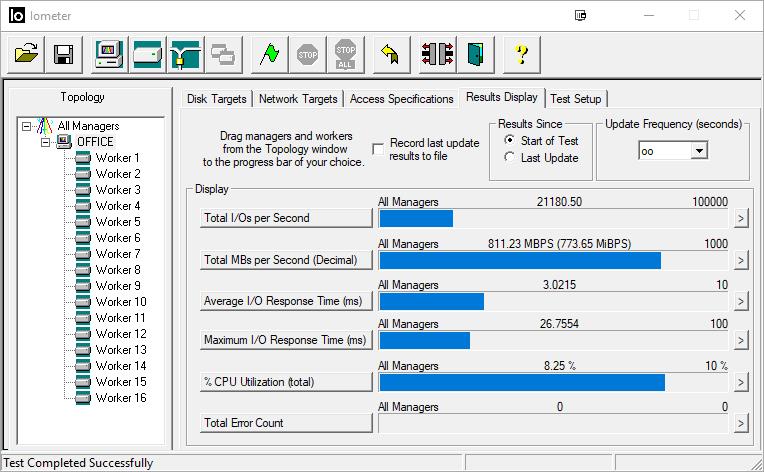
Task: Switch to the Disk Targets tab
Action: pos(217,99)
